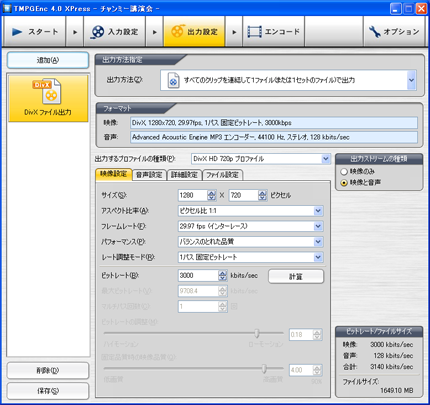Click the 出力方法 file icon

tap(173, 80)
